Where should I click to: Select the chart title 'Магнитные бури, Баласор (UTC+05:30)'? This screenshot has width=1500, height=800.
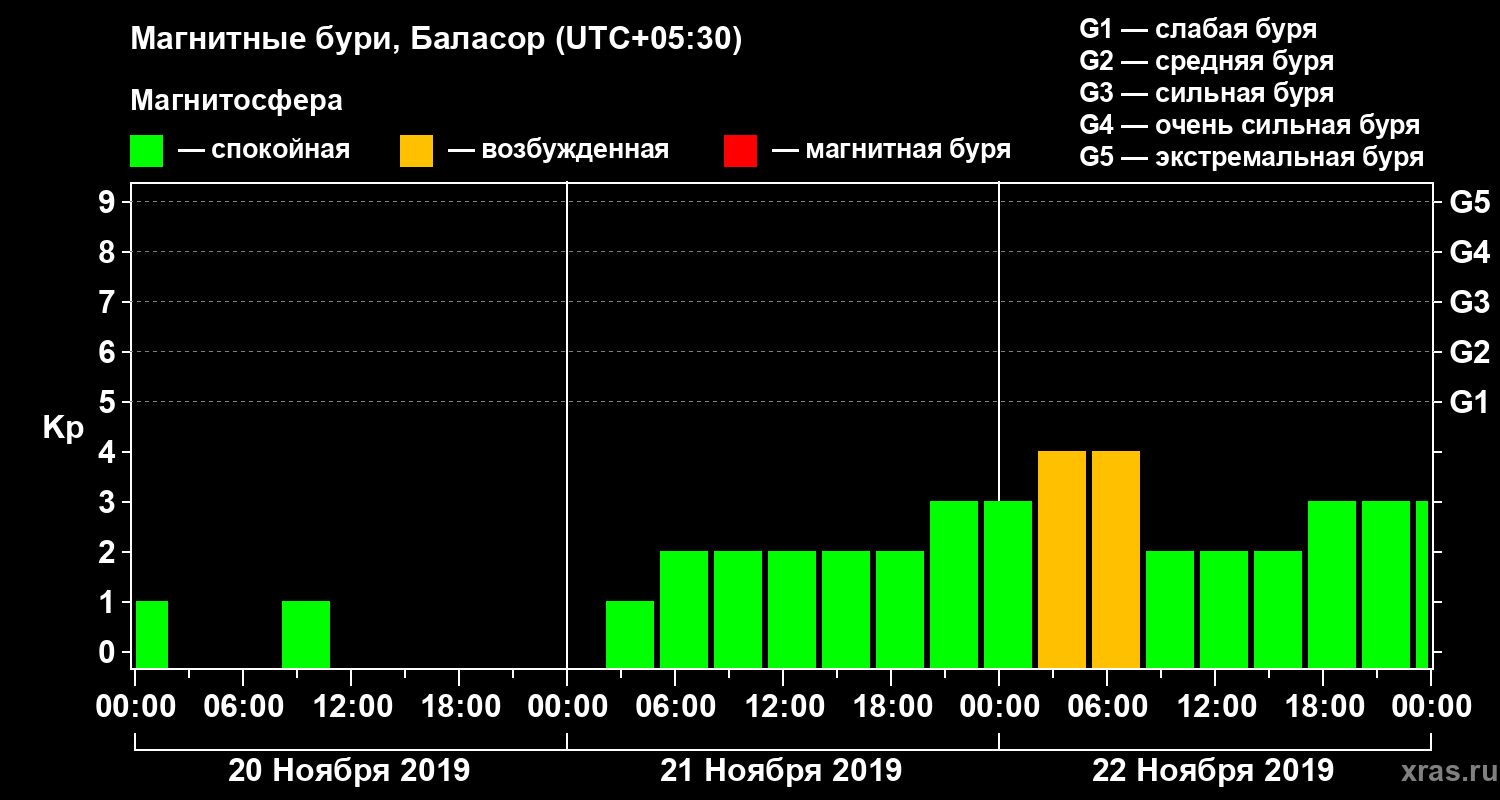coord(437,40)
